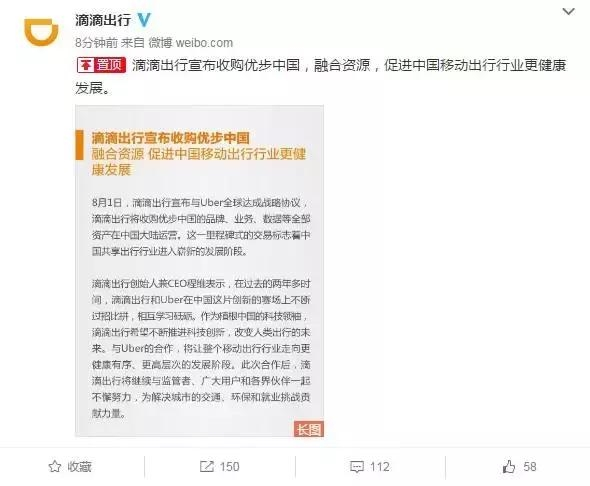Click the blue verified V badge
The width and height of the screenshot is (590, 486).
(x=143, y=20)
